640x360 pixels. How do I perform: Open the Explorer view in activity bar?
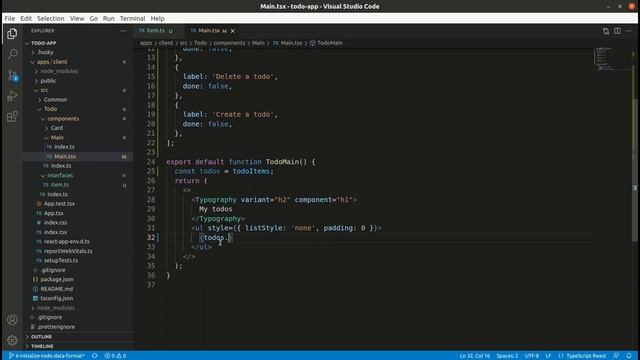[12, 34]
